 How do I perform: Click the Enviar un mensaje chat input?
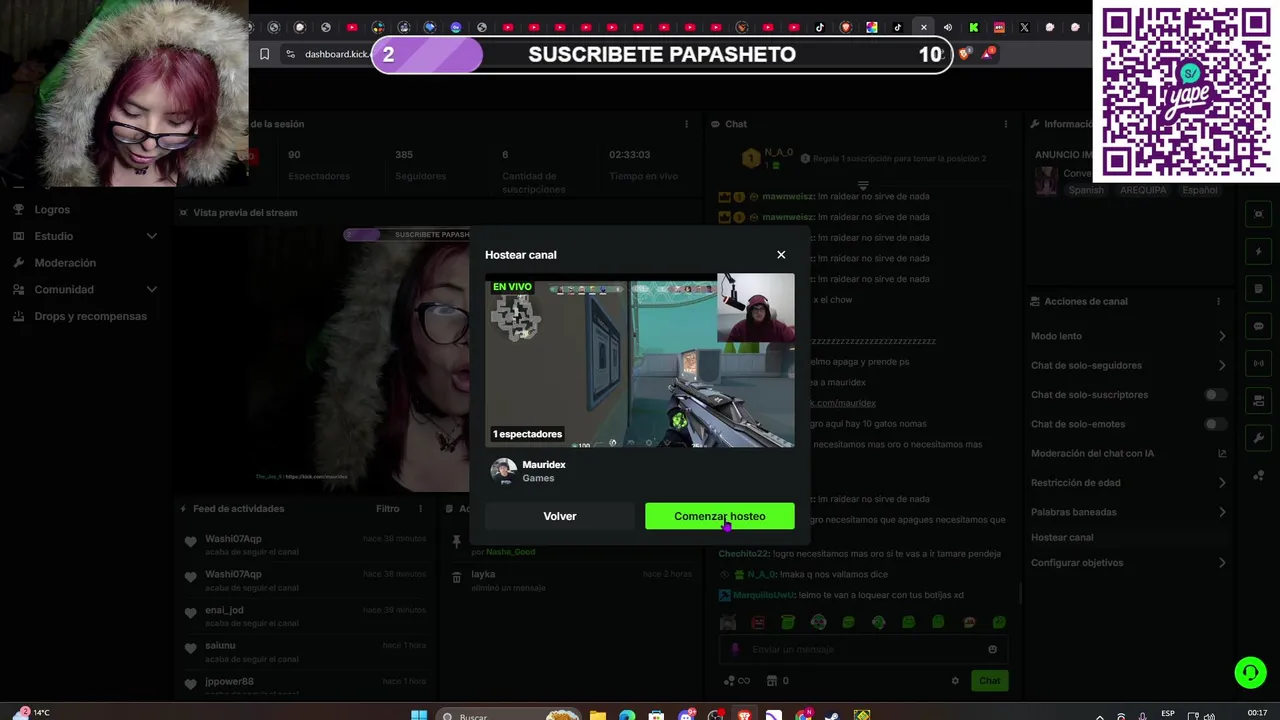(862, 649)
